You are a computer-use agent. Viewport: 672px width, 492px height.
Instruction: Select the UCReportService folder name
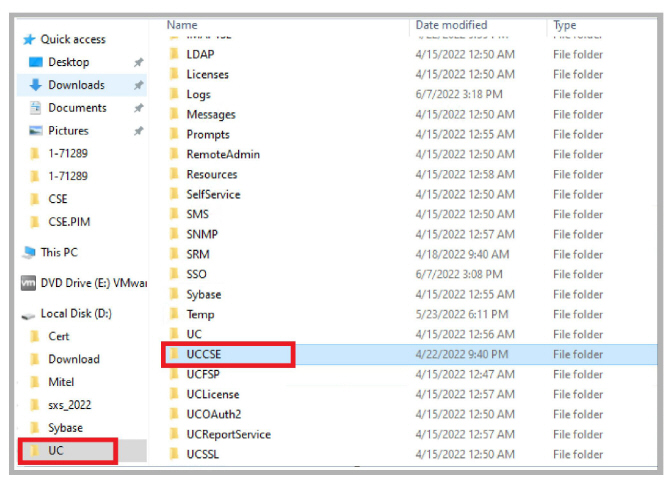[228, 434]
